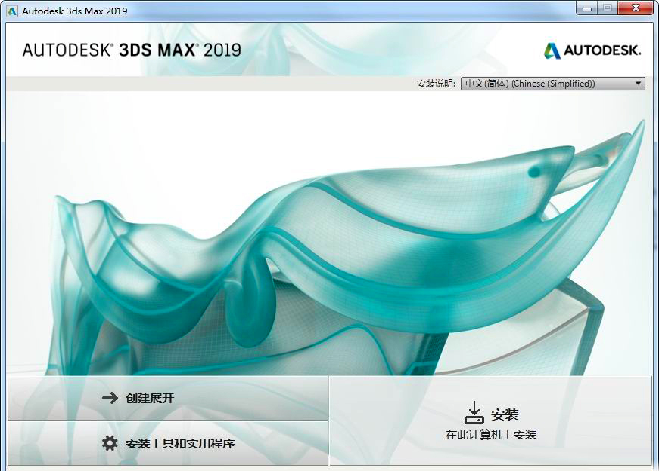Image resolution: width=659 pixels, height=472 pixels.
Task: Click the maximize button in title bar
Action: point(607,8)
